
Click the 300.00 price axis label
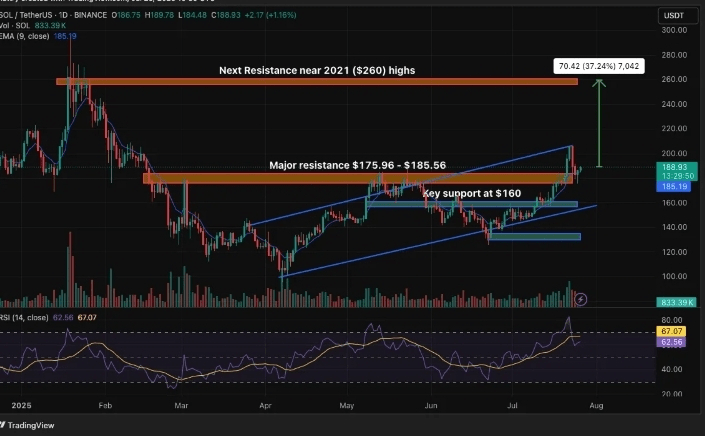tap(674, 31)
